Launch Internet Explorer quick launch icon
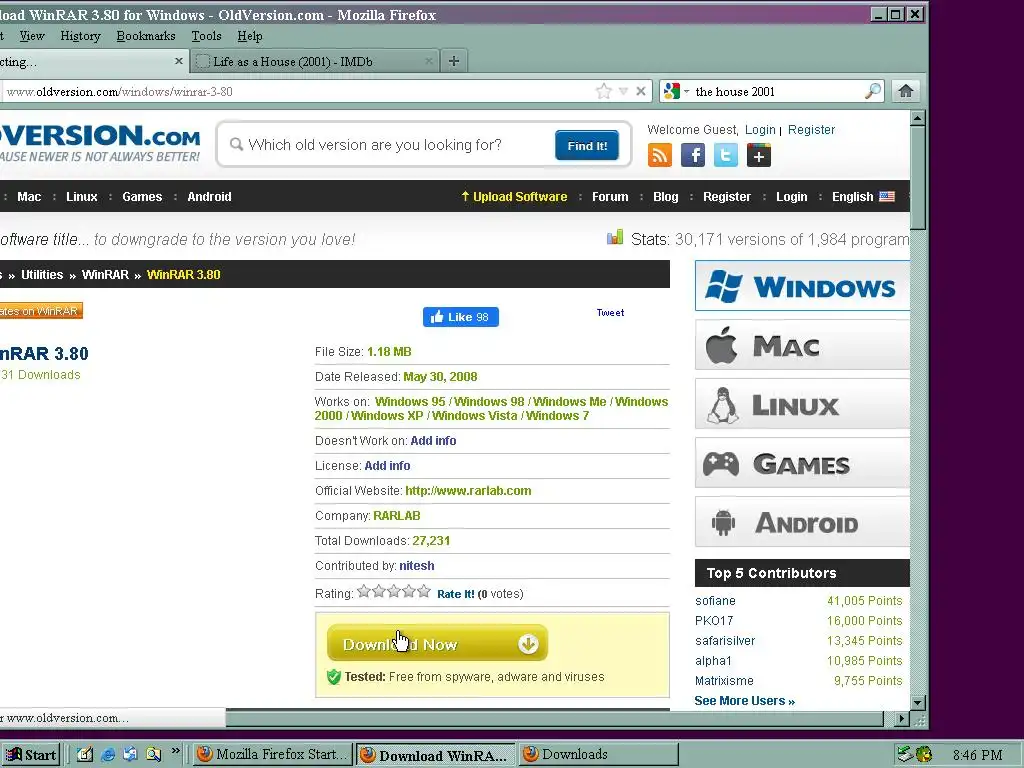This screenshot has height=768, width=1024. tap(108, 754)
